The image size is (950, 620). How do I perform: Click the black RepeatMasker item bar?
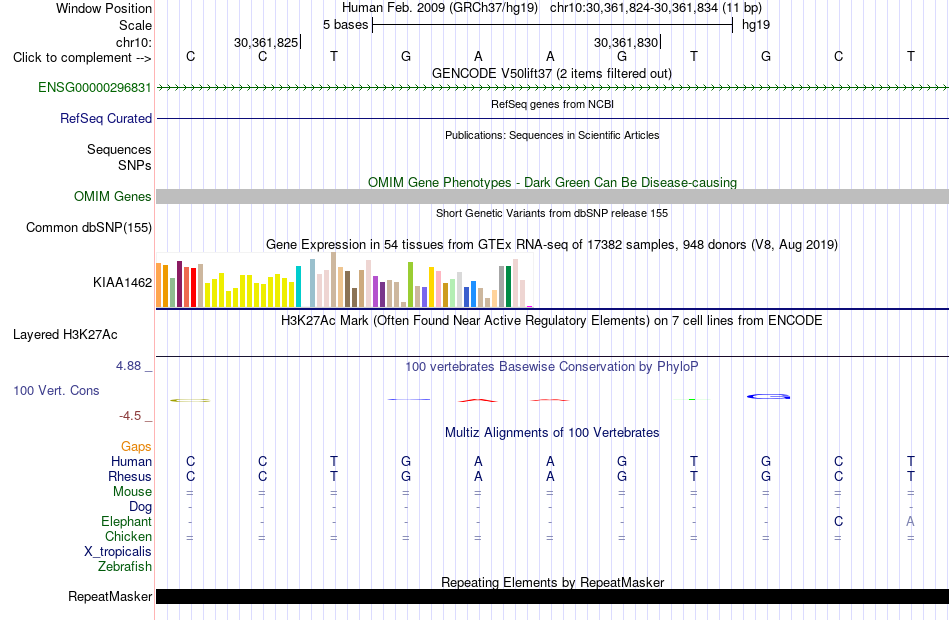pyautogui.click(x=552, y=596)
